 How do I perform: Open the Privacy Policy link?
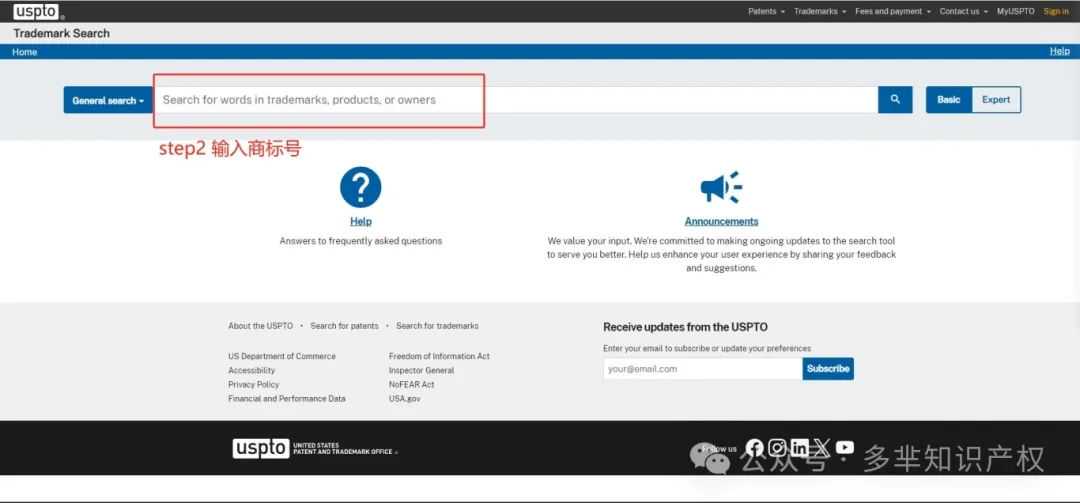(x=253, y=384)
